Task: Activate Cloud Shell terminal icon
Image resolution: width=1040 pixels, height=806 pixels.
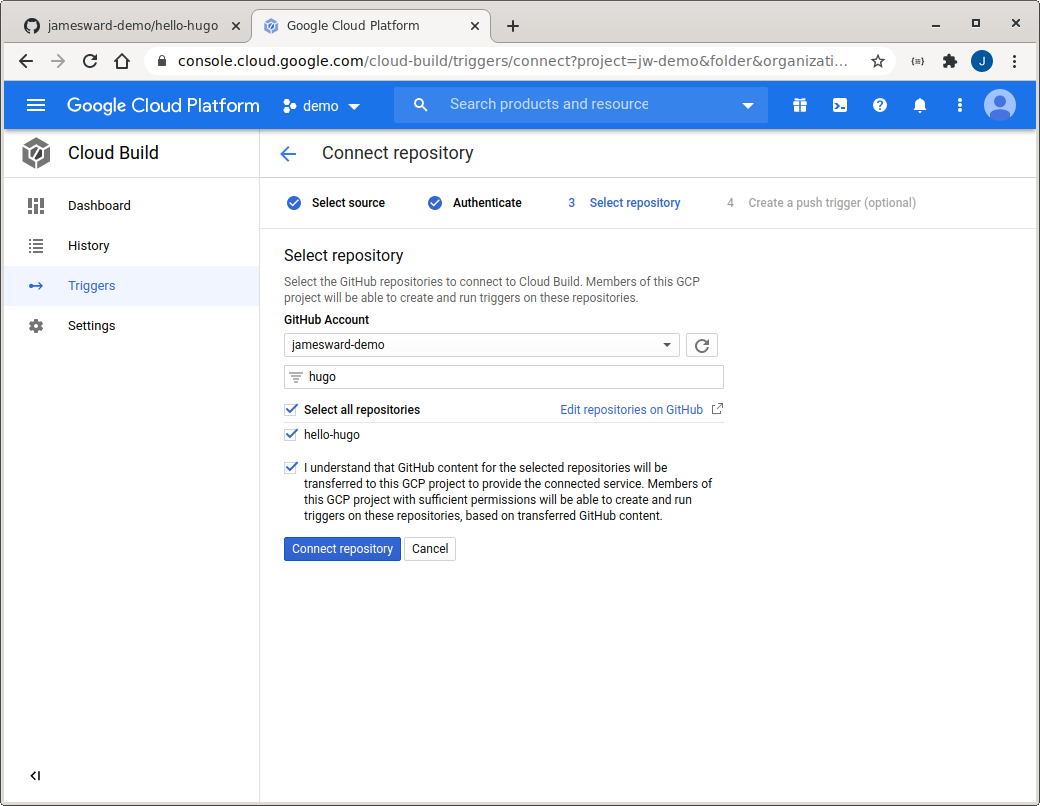Action: pos(840,105)
